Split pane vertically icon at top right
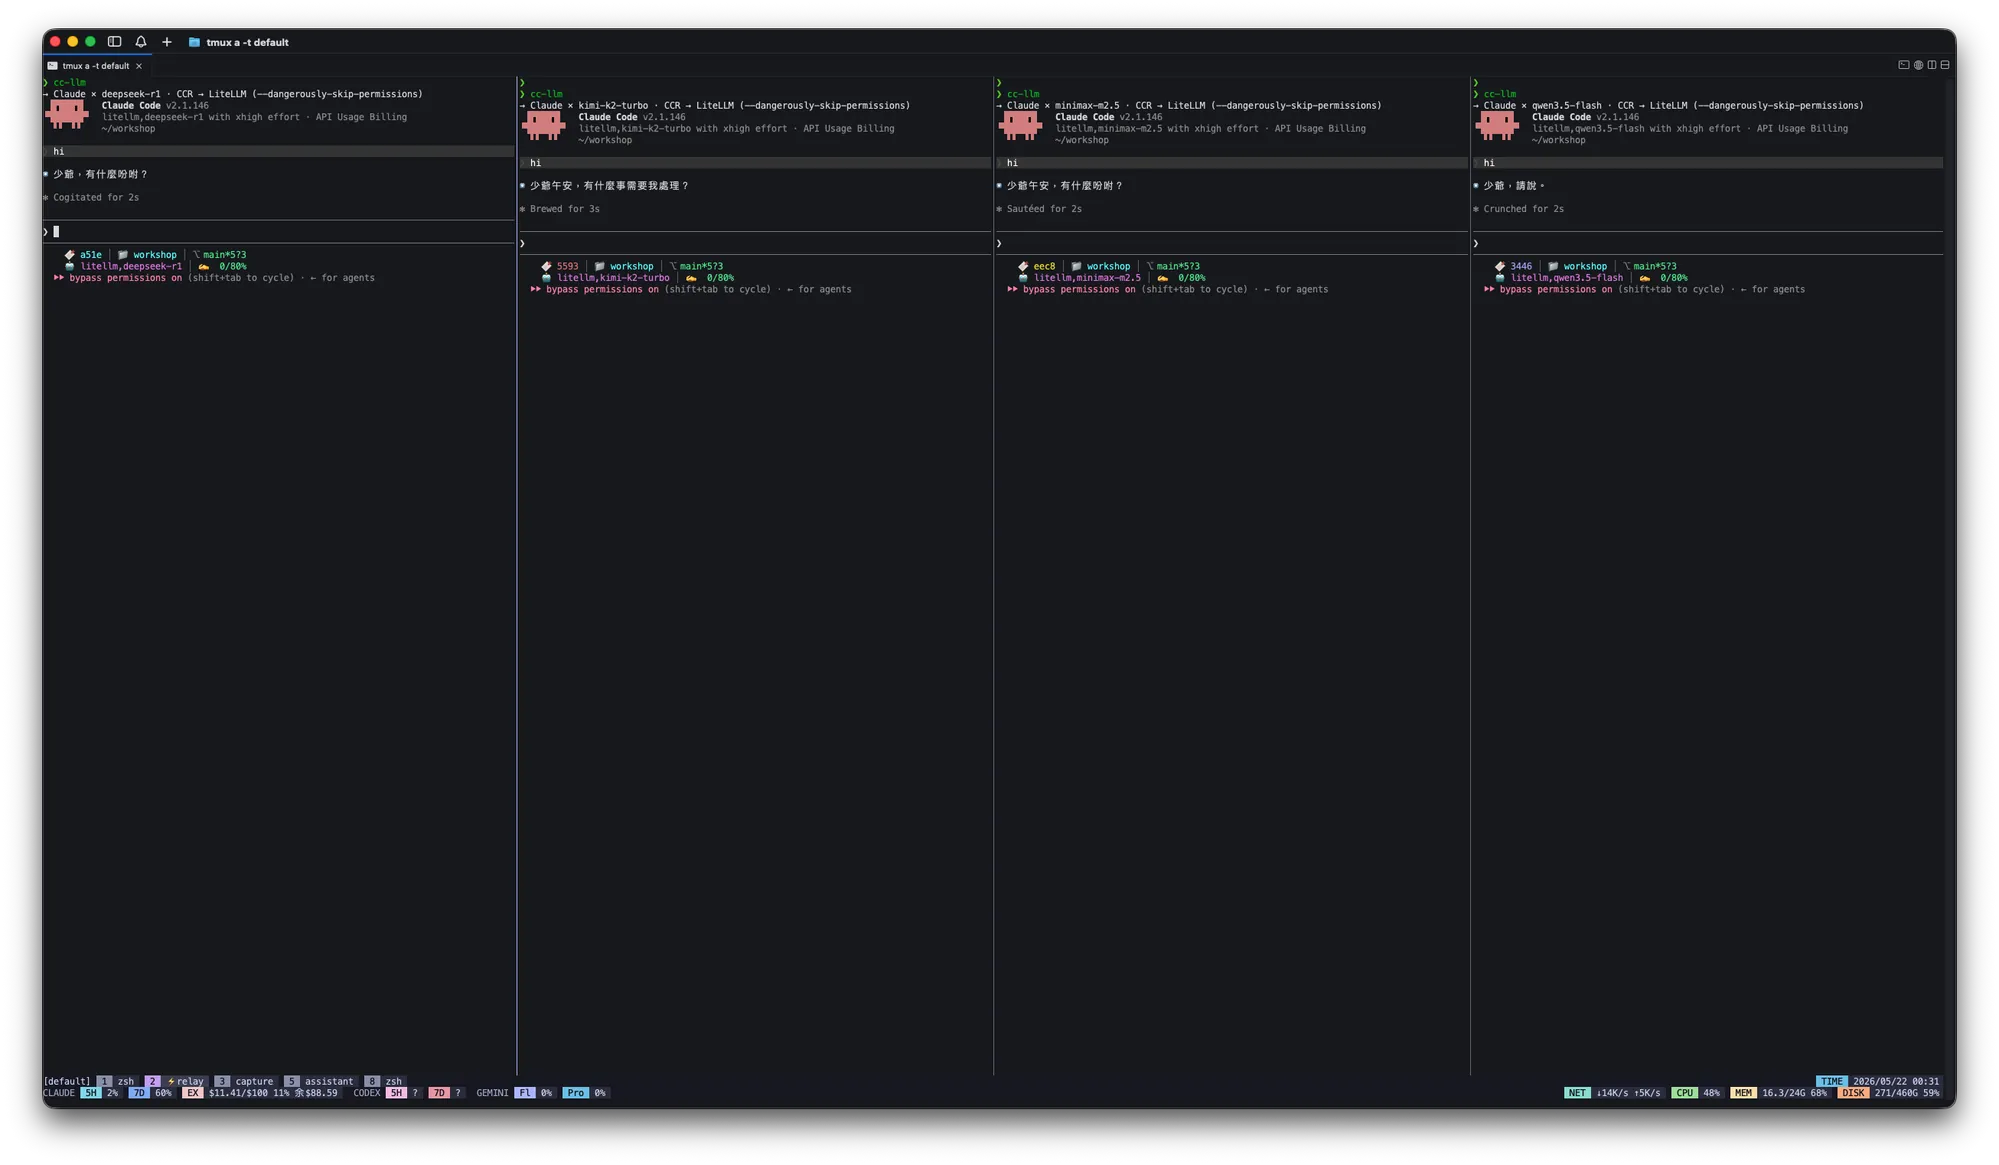The width and height of the screenshot is (1999, 1165). click(x=1932, y=65)
